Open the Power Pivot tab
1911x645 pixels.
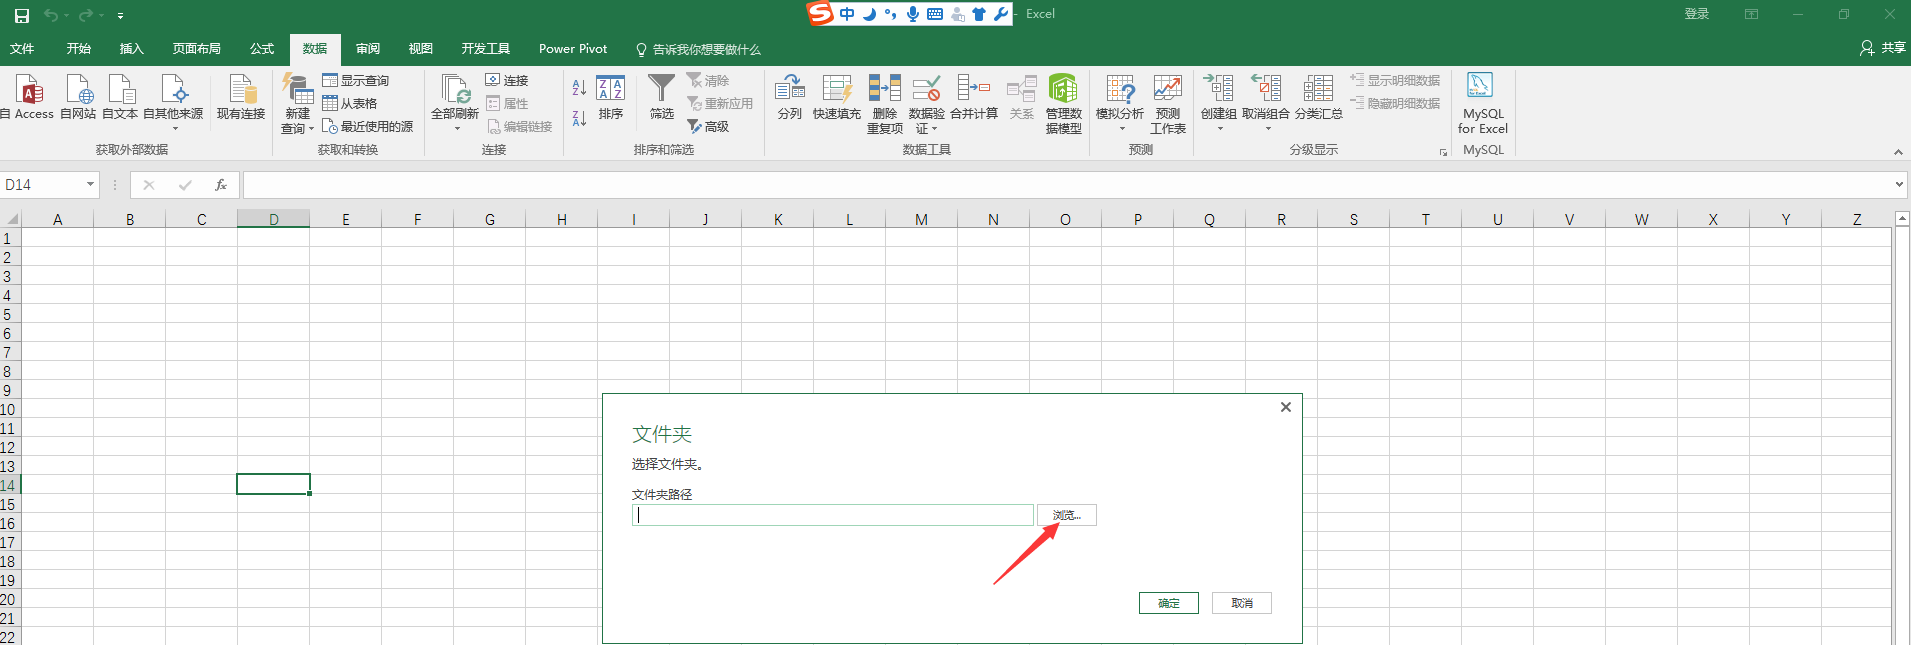pyautogui.click(x=573, y=49)
